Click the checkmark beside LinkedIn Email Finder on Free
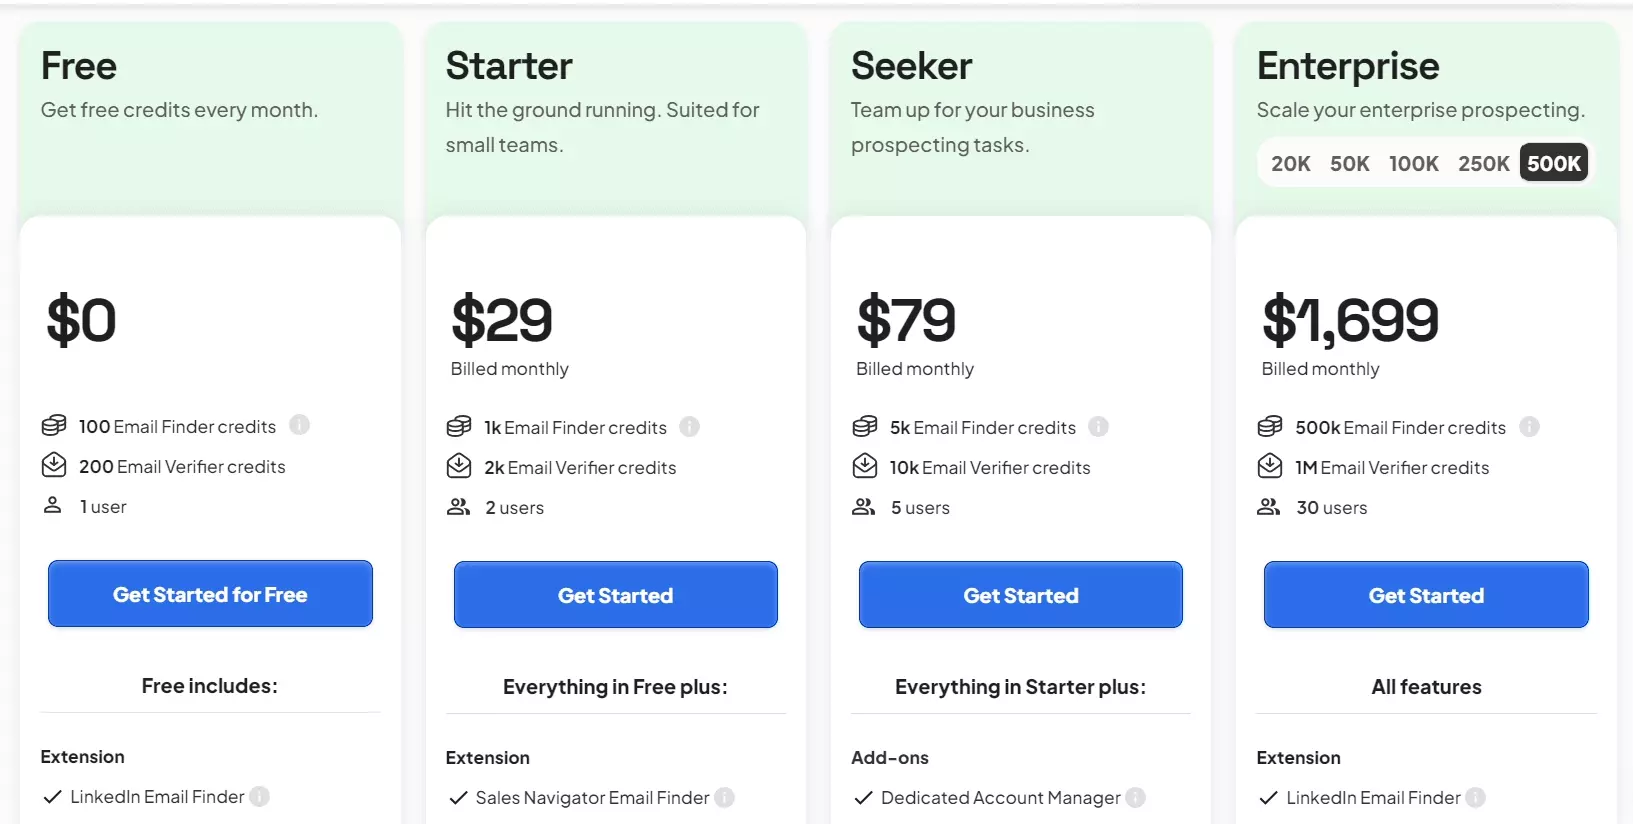Viewport: 1633px width, 824px height. tap(51, 796)
